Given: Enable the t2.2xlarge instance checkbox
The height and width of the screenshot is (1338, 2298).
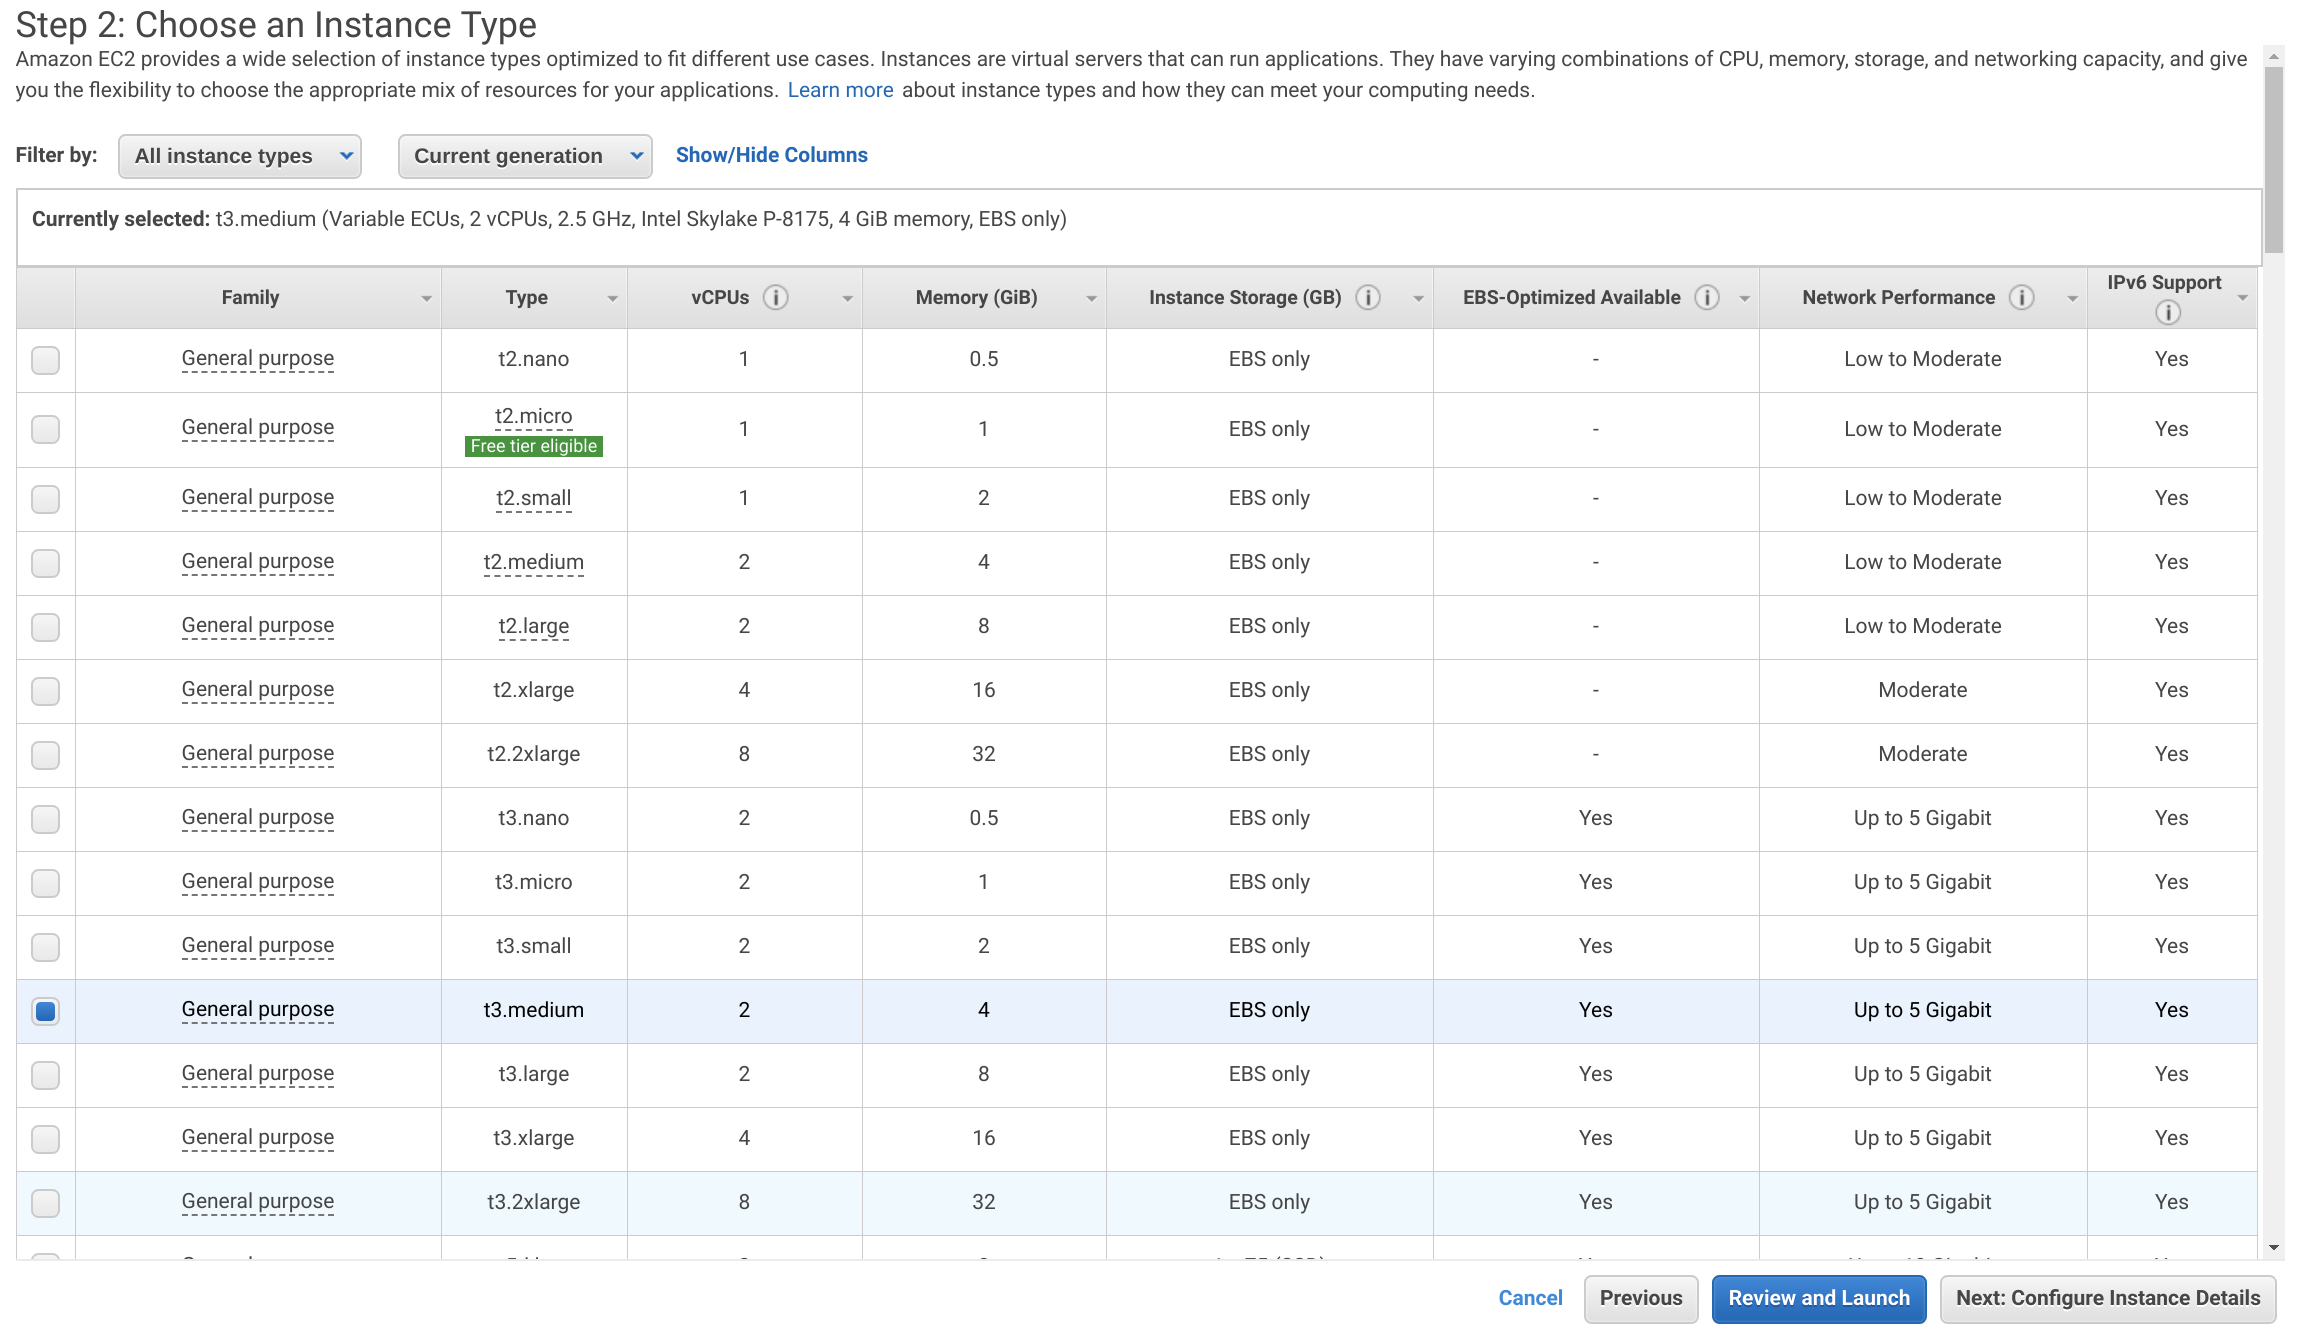Looking at the screenshot, I should [x=45, y=752].
